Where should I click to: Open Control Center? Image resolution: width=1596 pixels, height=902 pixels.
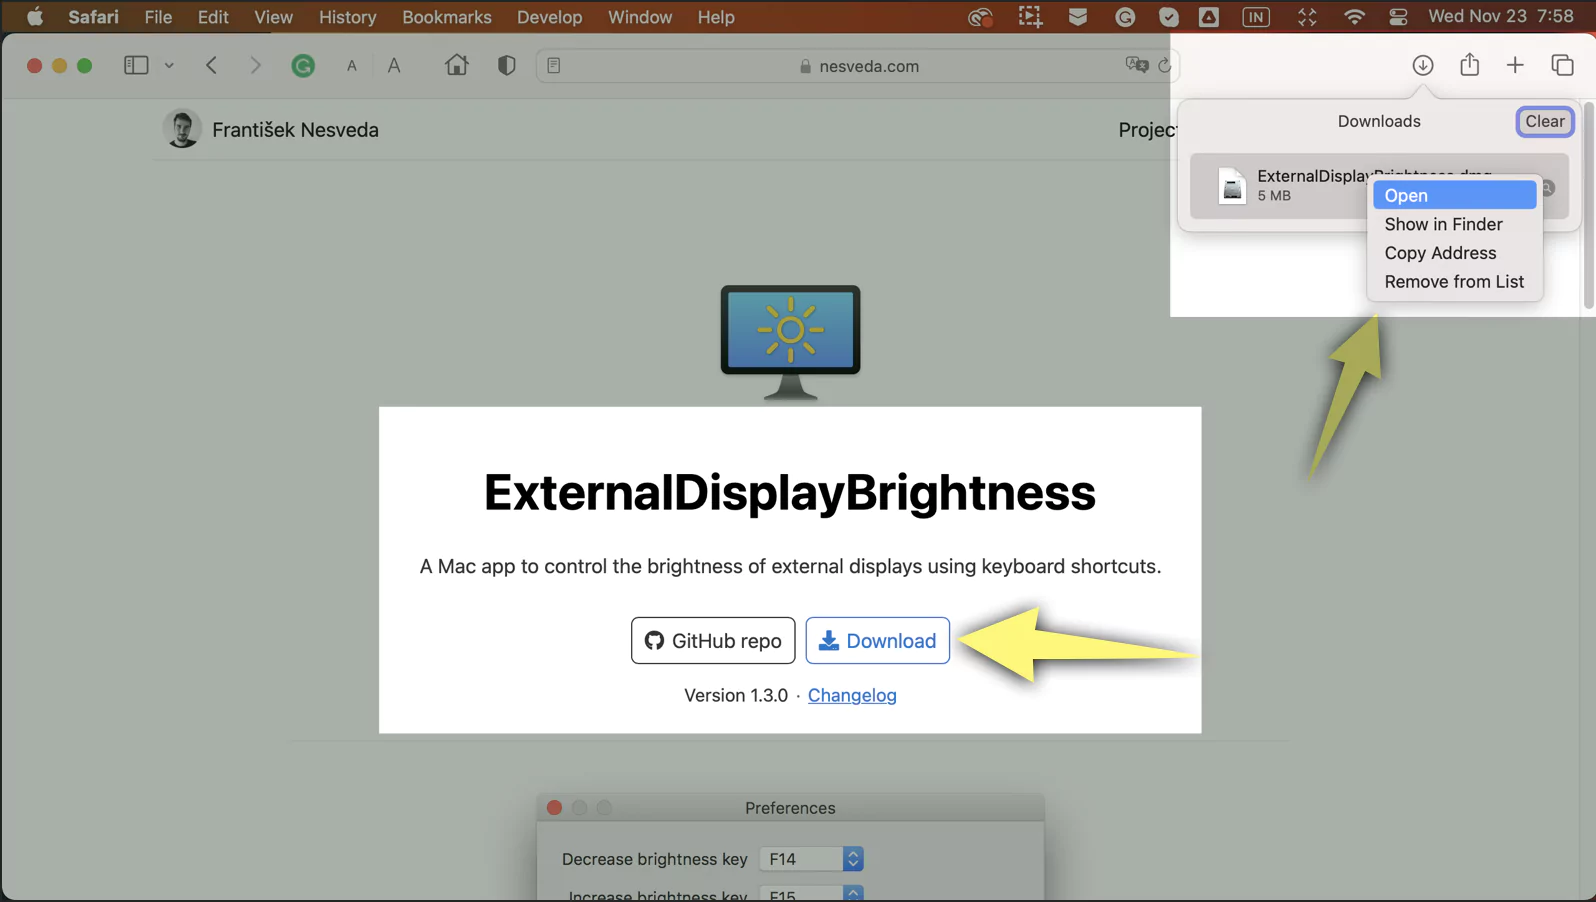click(1398, 17)
